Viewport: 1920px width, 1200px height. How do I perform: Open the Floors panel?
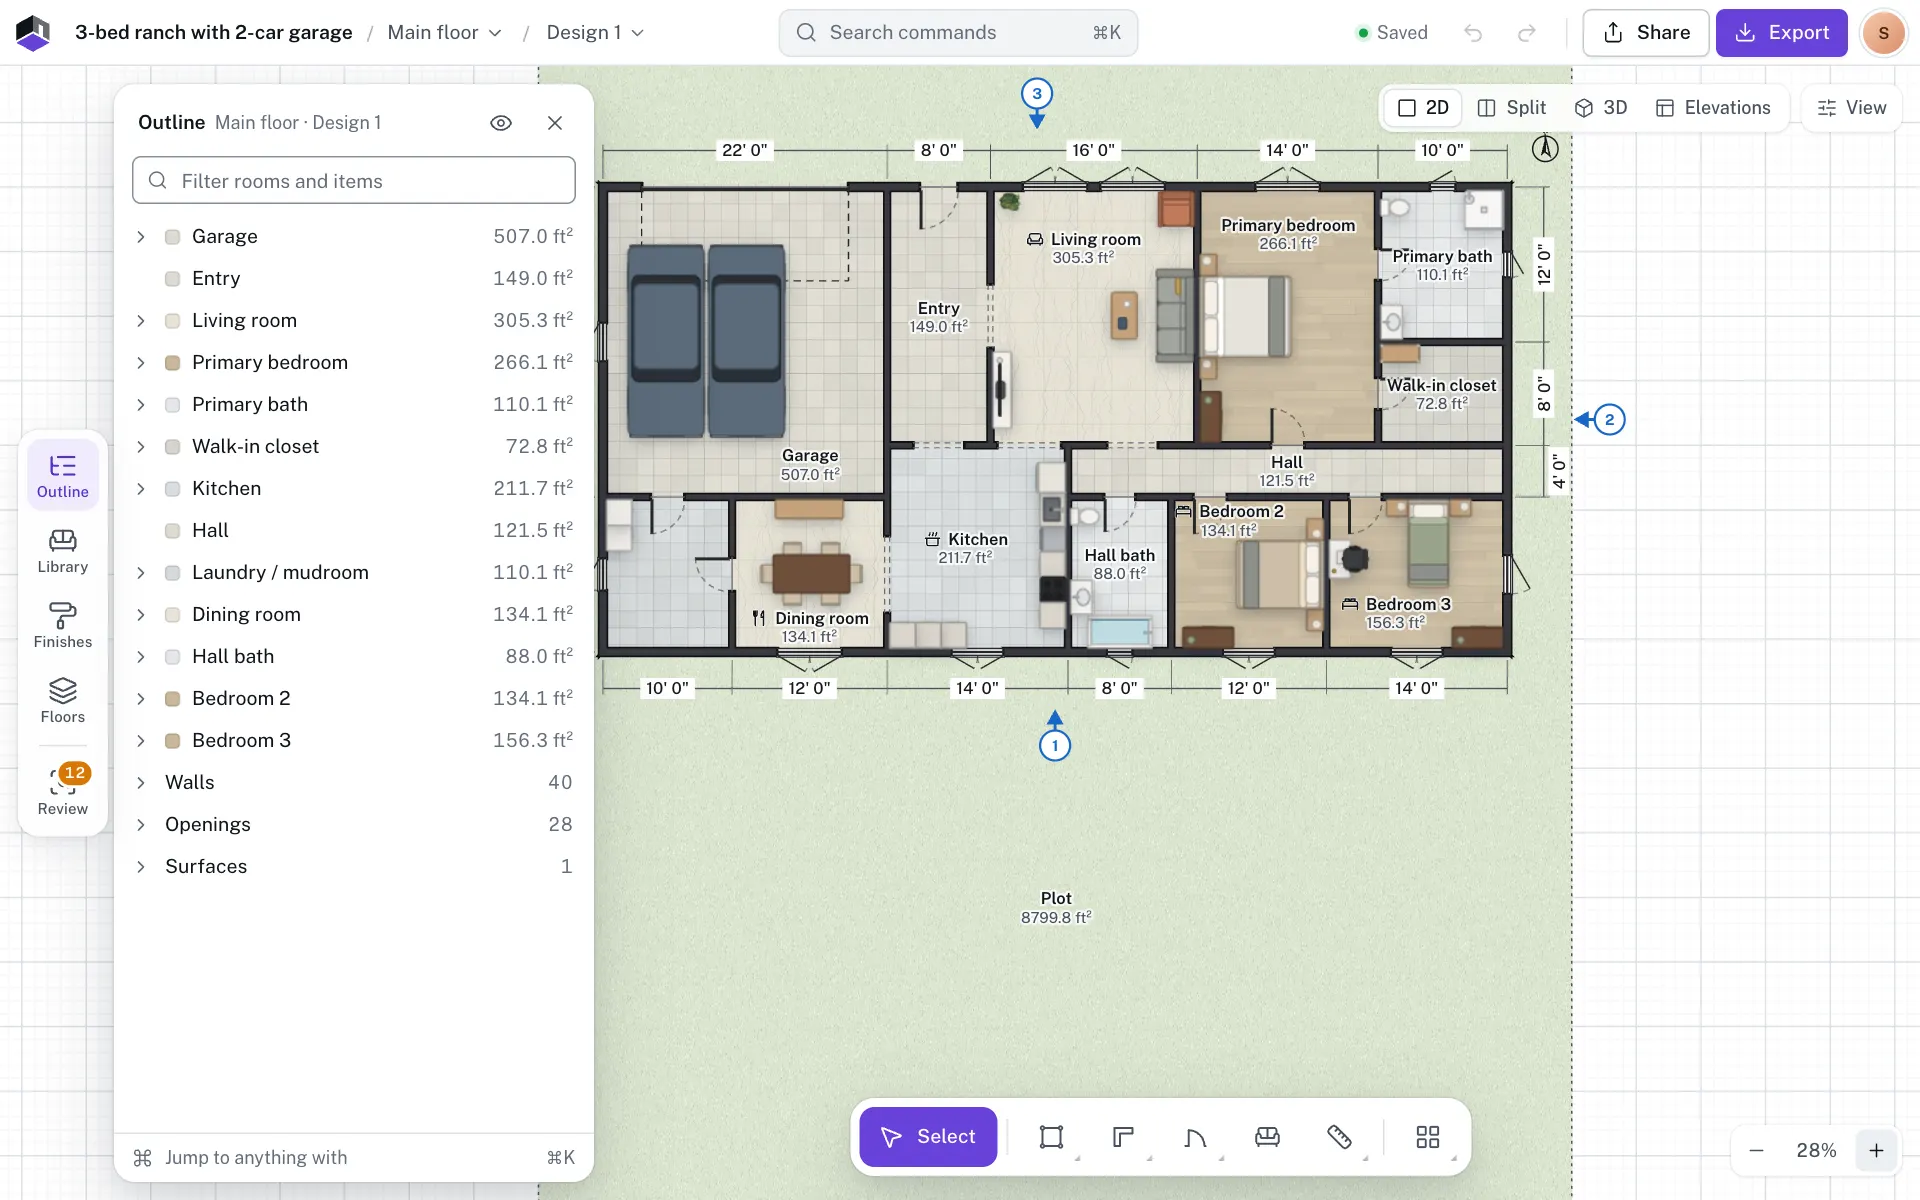[x=62, y=701]
